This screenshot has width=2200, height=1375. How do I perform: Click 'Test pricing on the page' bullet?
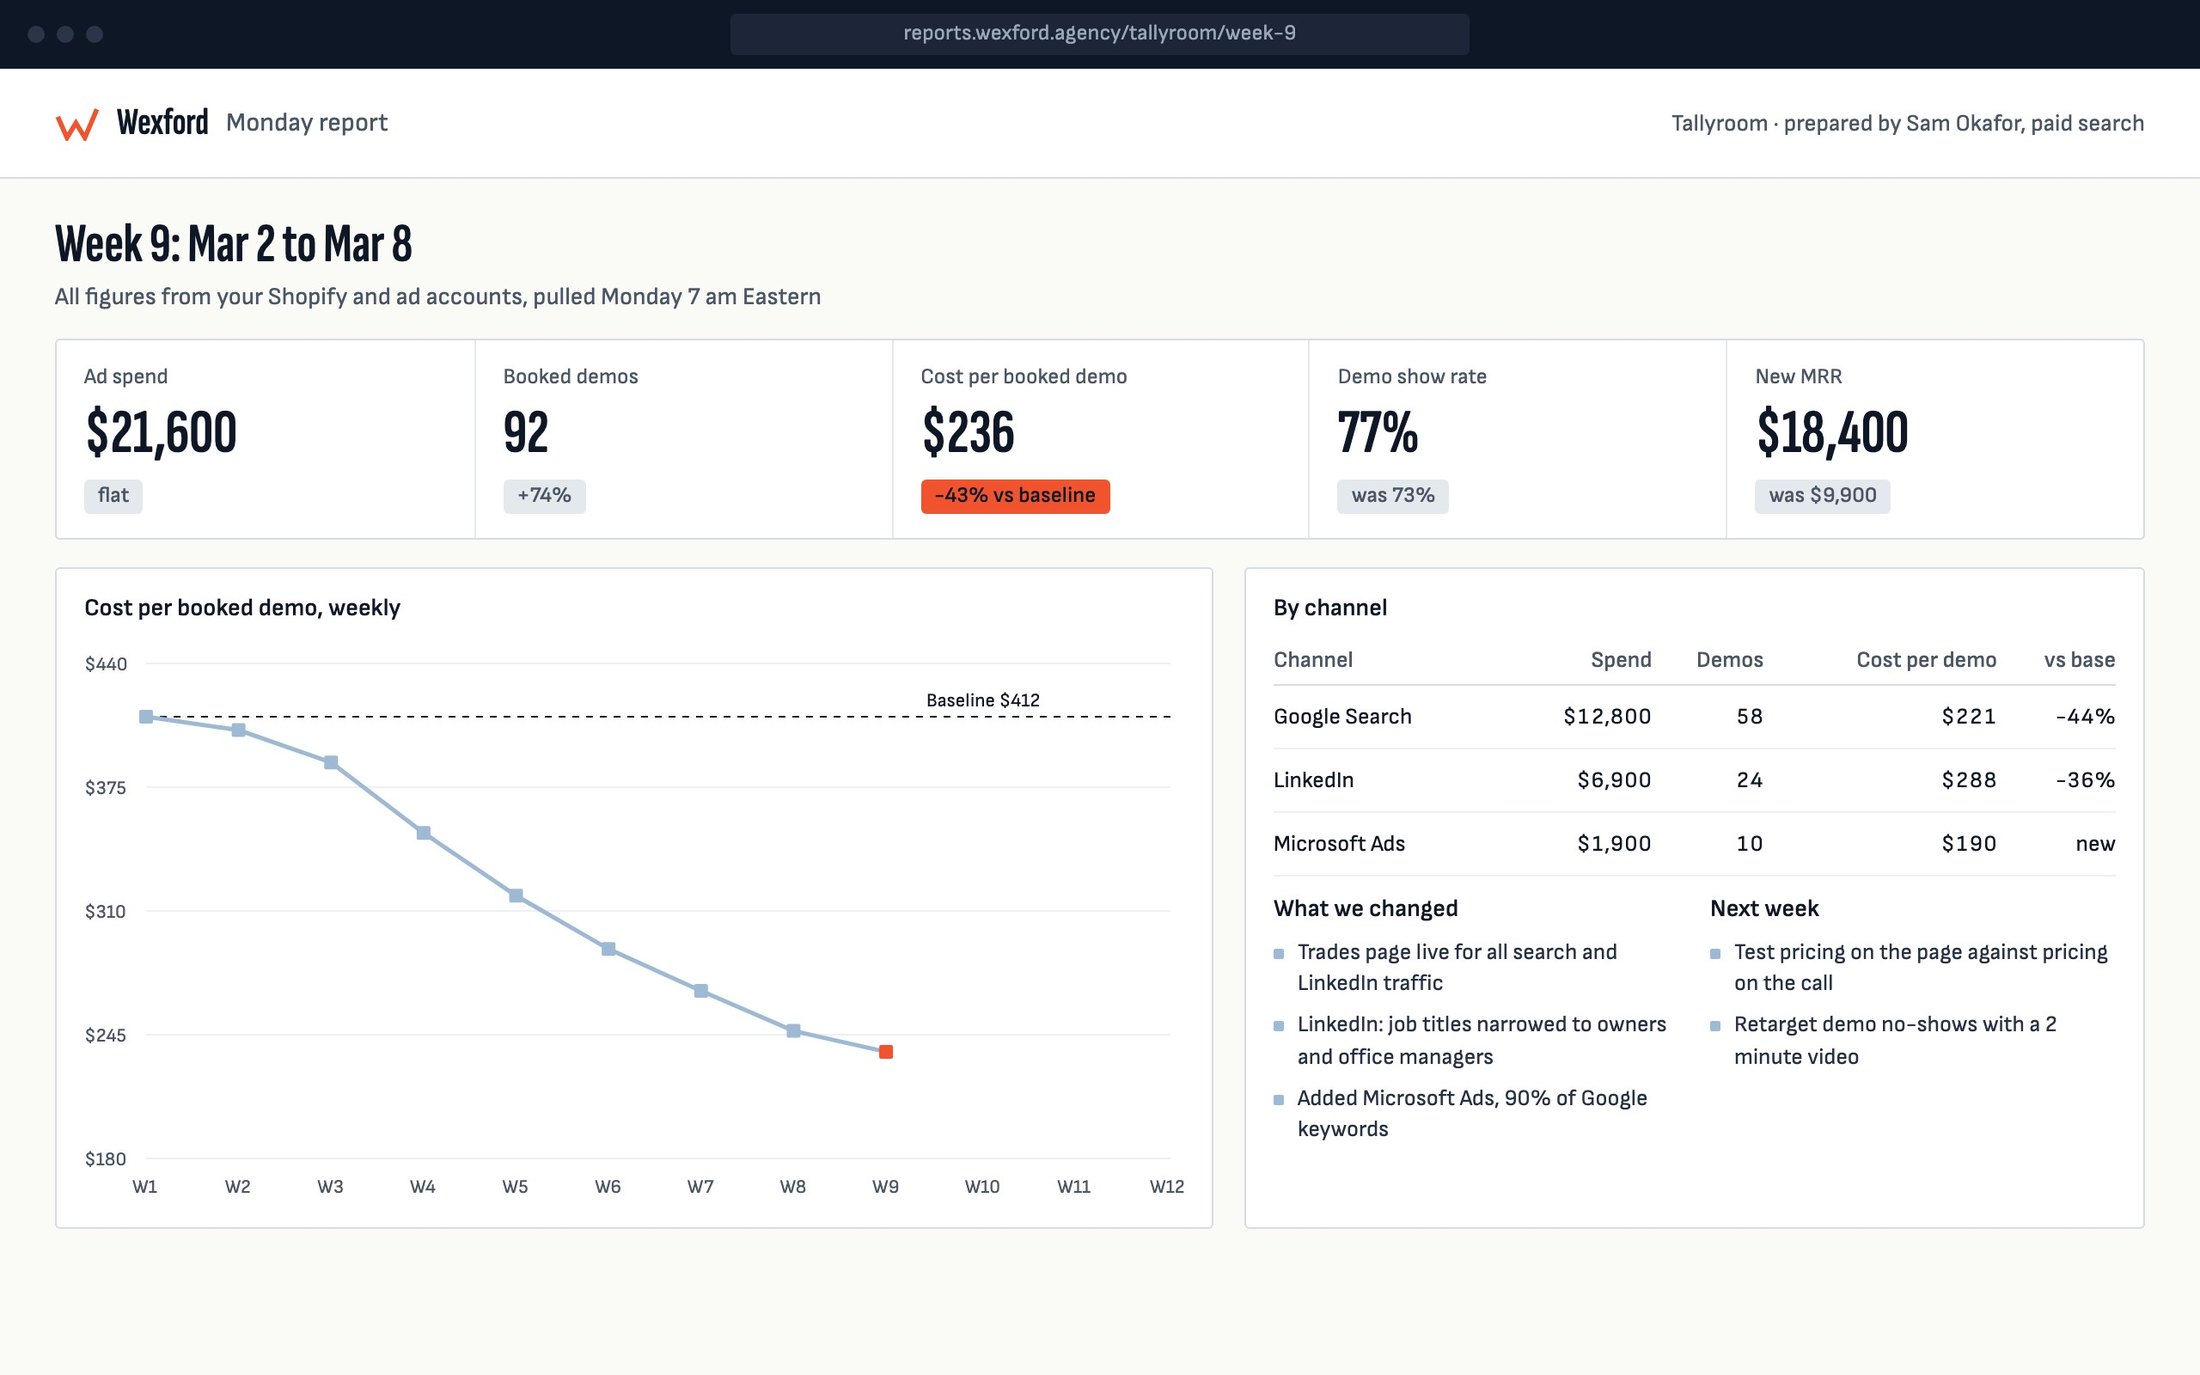pyautogui.click(x=1921, y=967)
